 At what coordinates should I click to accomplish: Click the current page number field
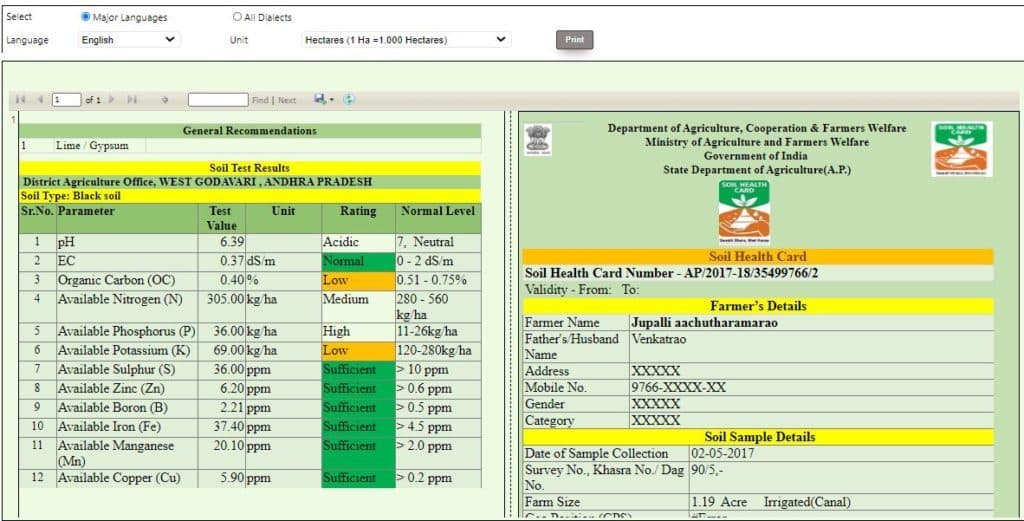tap(67, 99)
